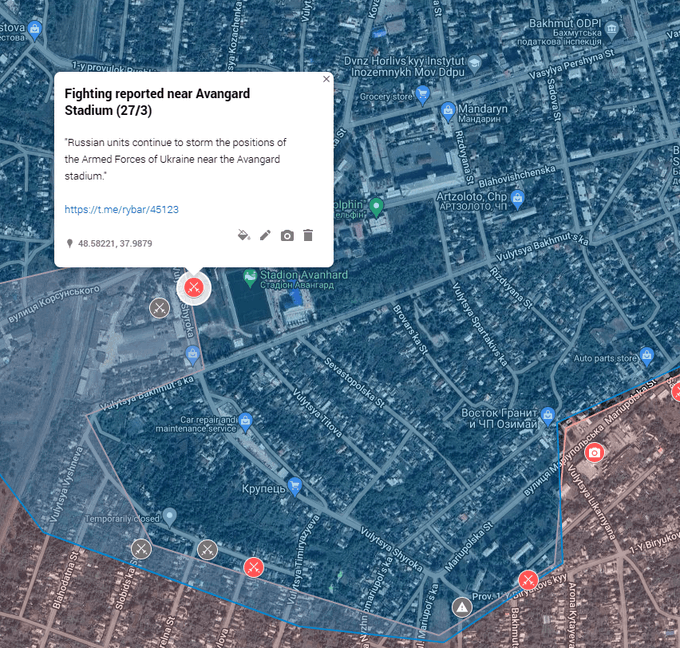
Task: Open the style paint bucket in popup
Action: [x=244, y=235]
